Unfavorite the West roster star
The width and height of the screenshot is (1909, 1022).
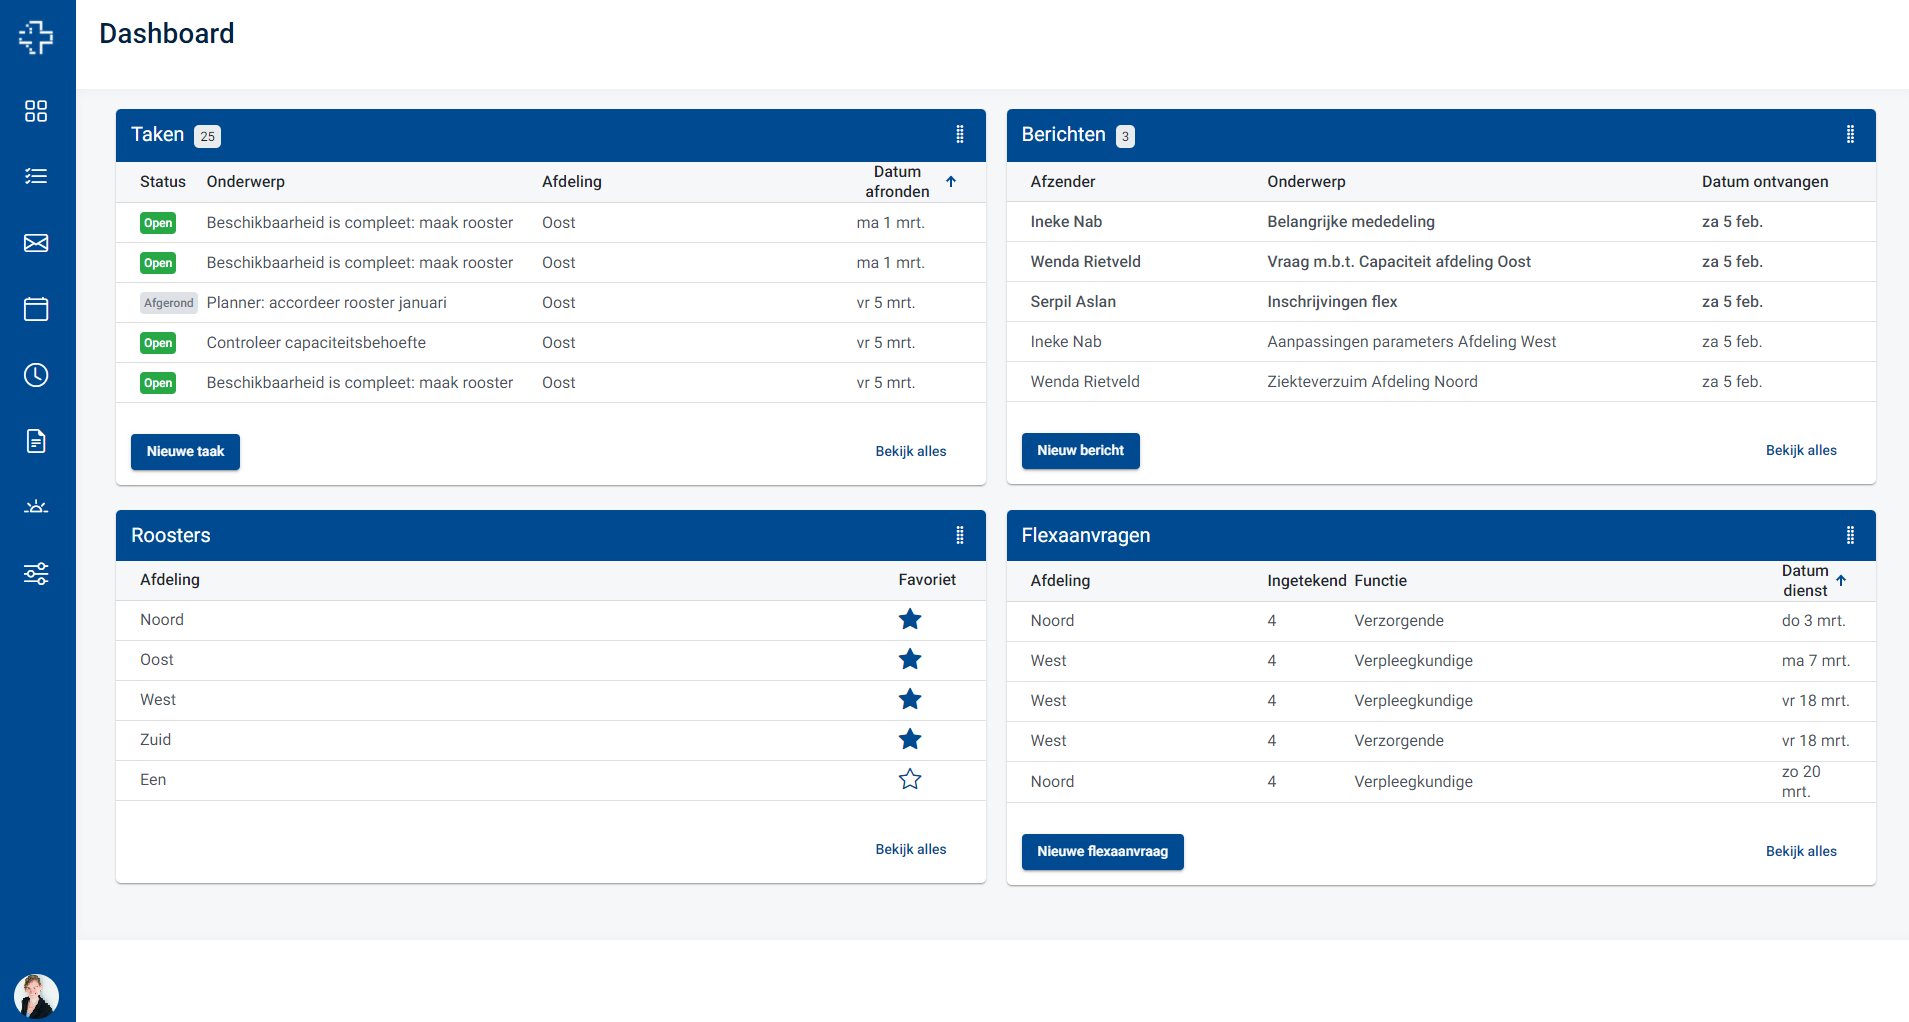click(910, 699)
